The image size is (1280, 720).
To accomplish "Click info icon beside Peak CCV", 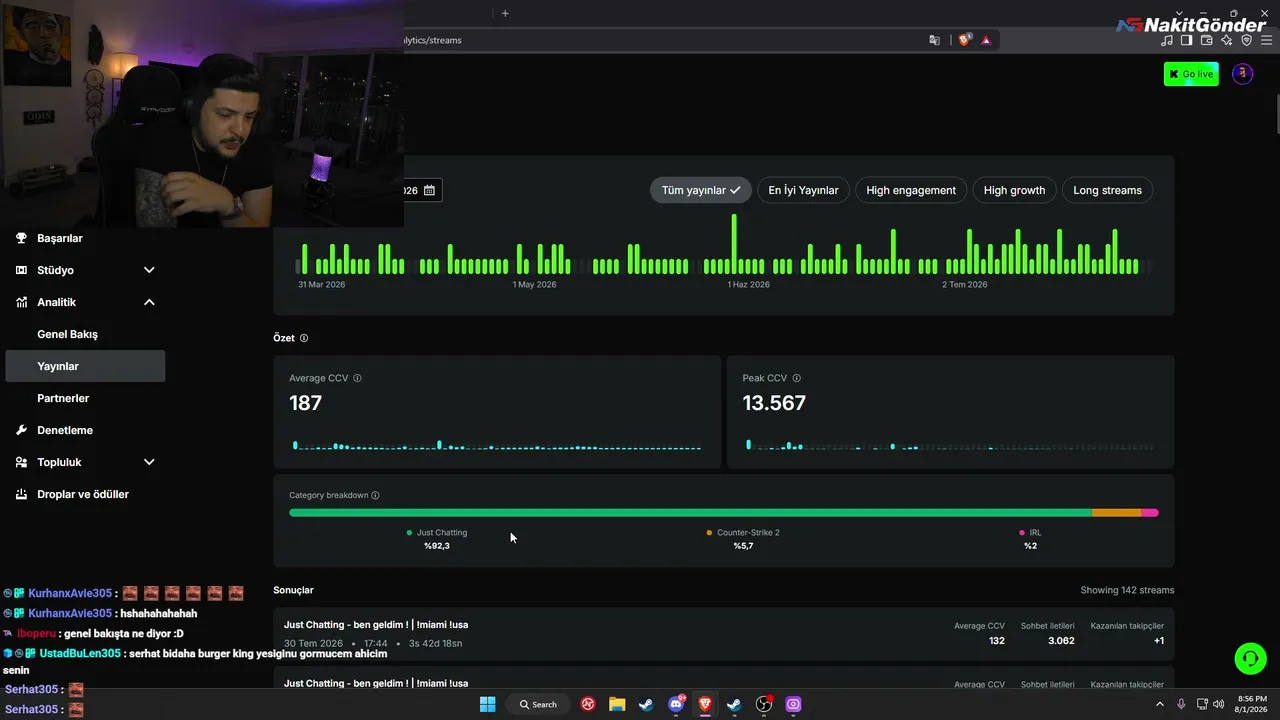I will pos(796,378).
